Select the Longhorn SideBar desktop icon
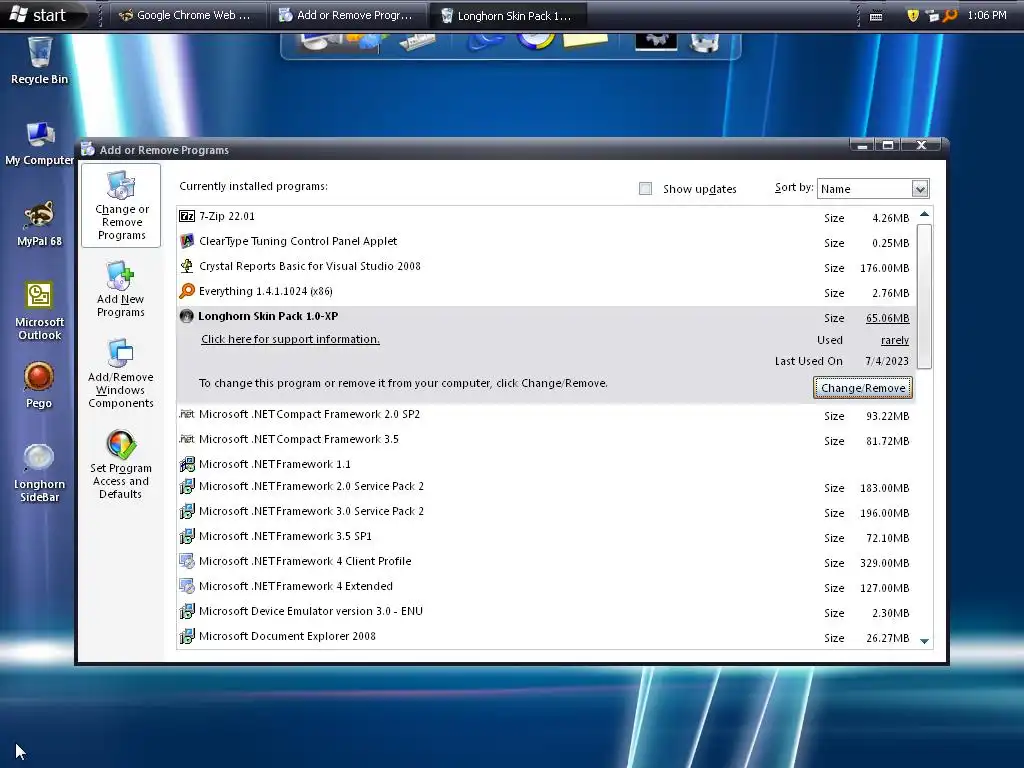 [39, 472]
